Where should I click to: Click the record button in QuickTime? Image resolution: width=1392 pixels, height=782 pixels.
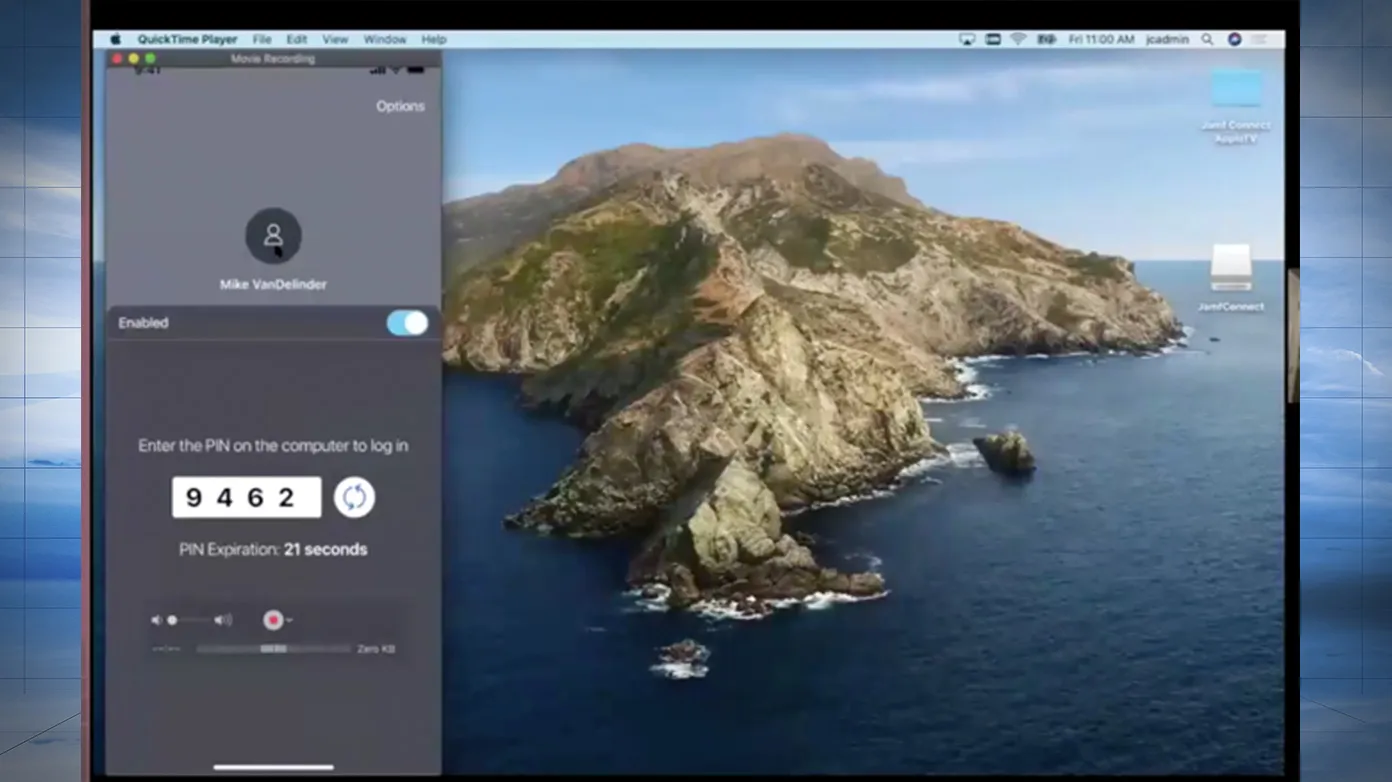point(272,620)
